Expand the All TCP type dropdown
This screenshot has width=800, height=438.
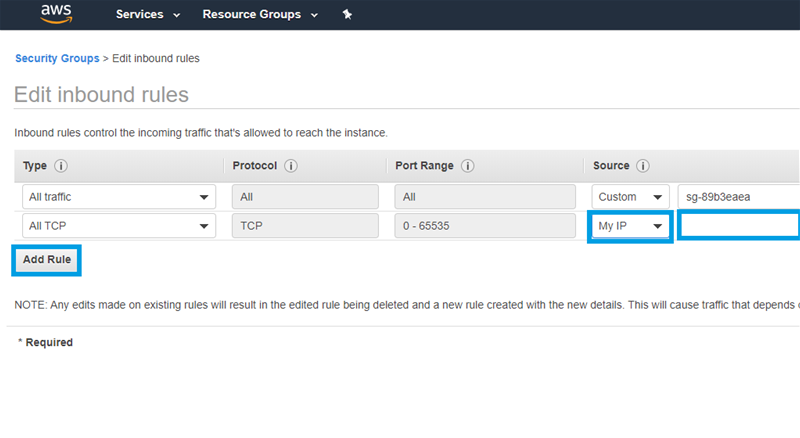[119, 226]
